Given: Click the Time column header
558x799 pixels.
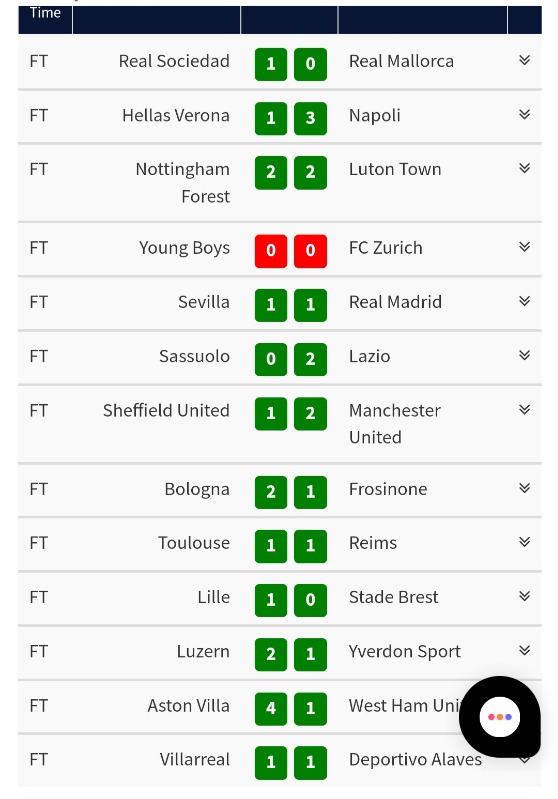Looking at the screenshot, I should click(45, 14).
